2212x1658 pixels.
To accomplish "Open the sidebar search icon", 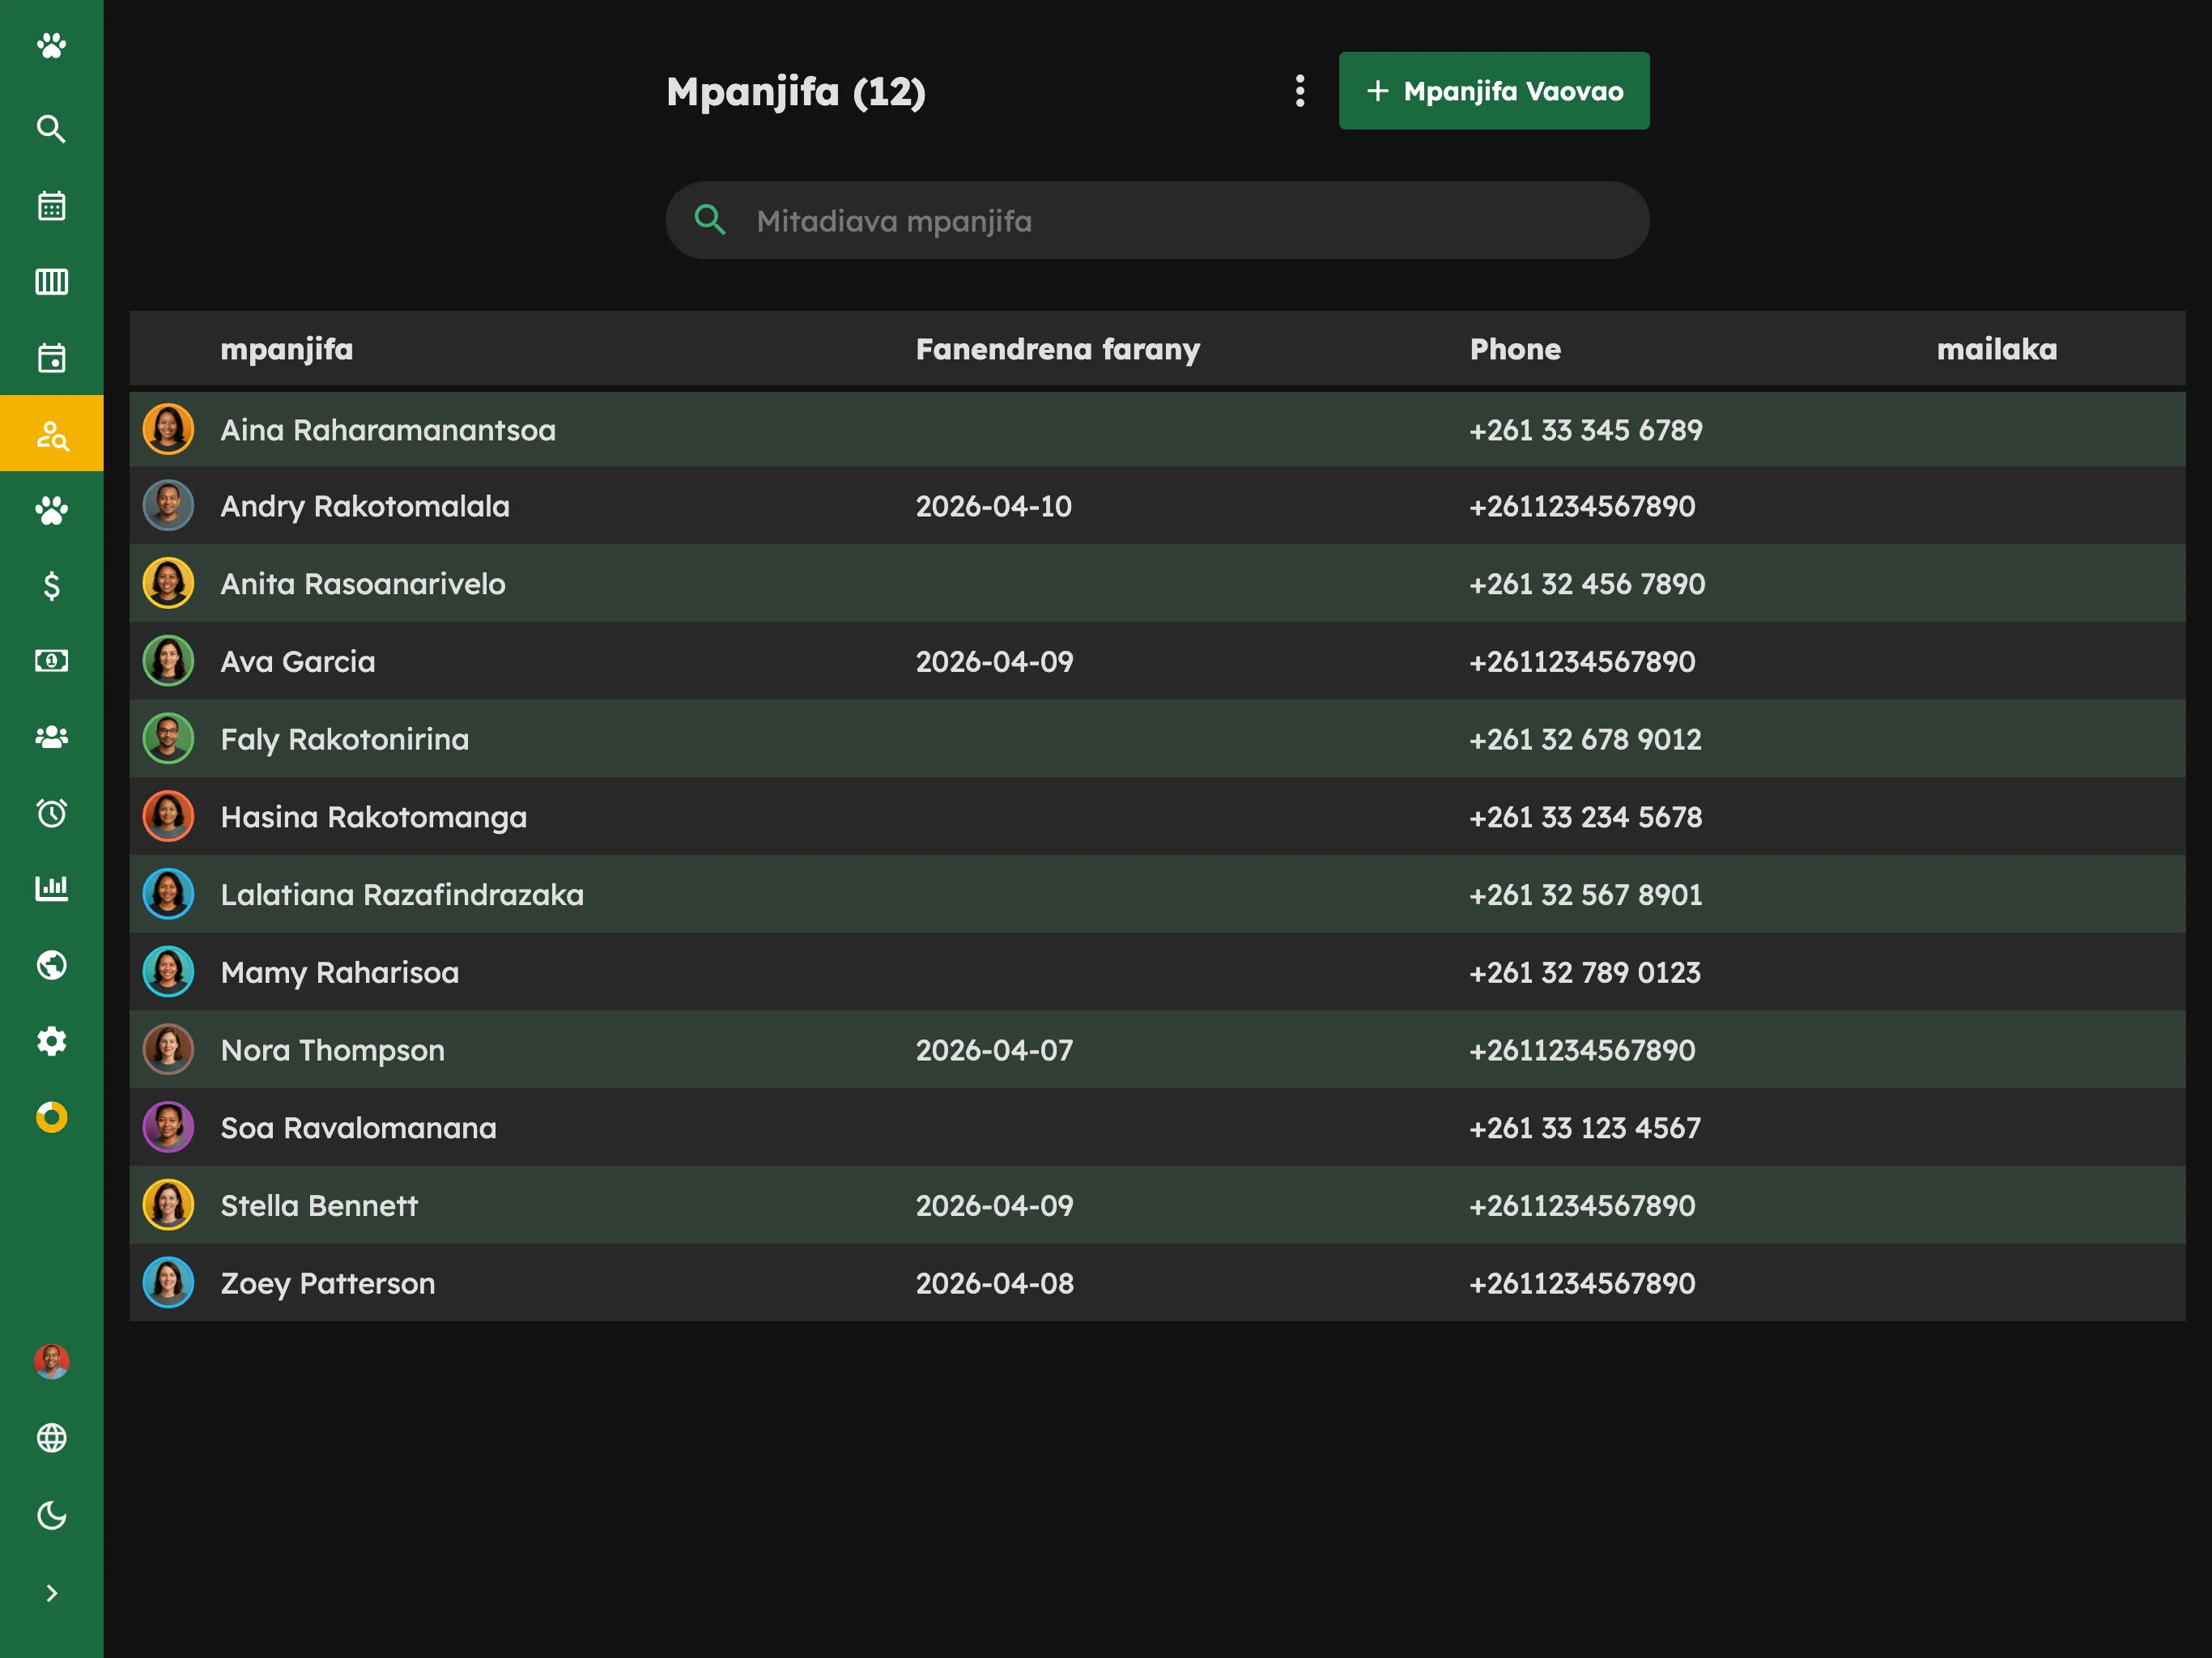I will [51, 129].
